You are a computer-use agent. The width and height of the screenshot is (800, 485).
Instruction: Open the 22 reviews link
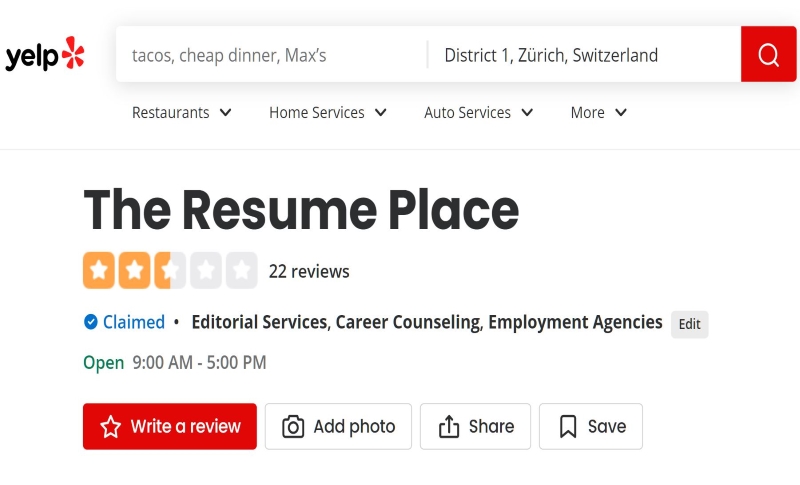pyautogui.click(x=309, y=271)
